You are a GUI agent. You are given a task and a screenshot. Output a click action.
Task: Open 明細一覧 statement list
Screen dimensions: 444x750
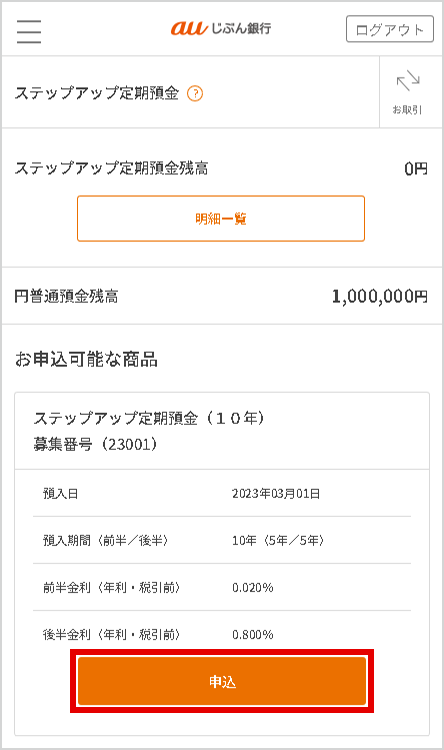[221, 219]
